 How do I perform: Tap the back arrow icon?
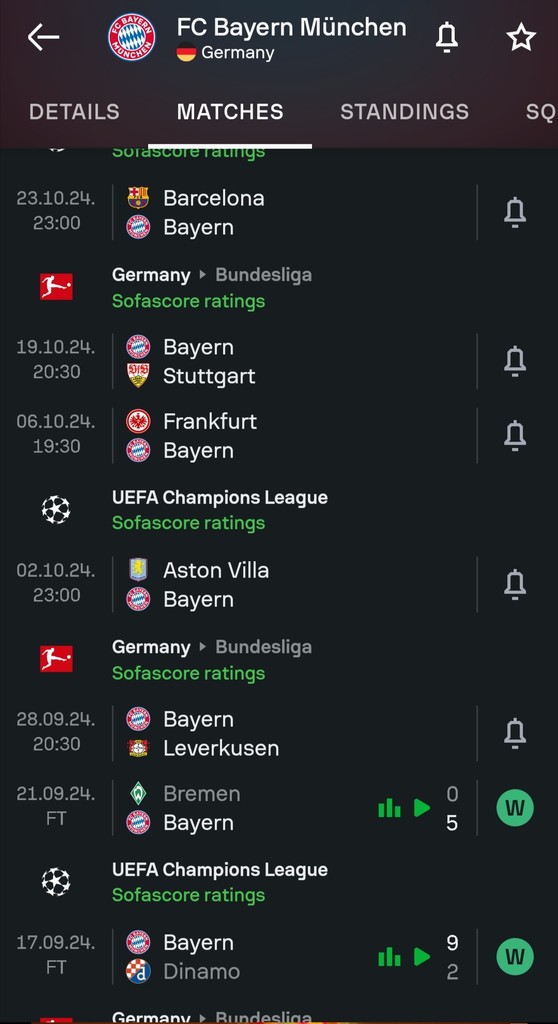pyautogui.click(x=43, y=38)
